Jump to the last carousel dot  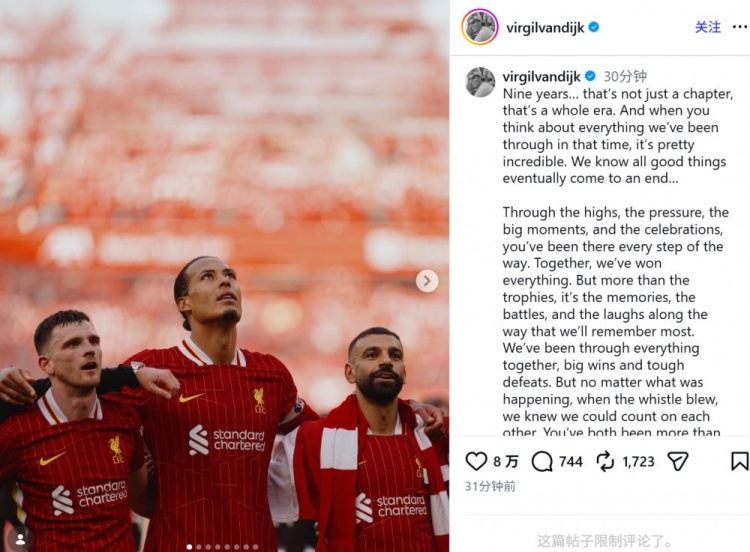pos(255,547)
